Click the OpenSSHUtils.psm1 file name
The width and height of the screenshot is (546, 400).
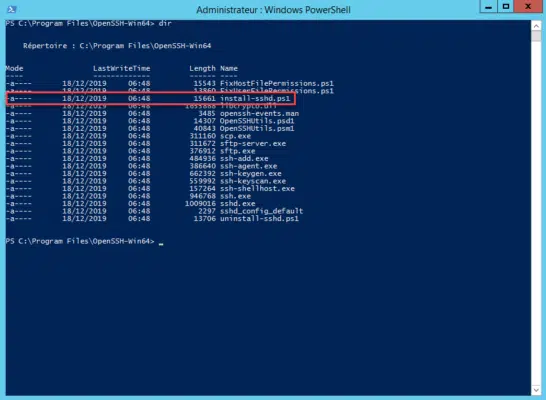coord(257,128)
